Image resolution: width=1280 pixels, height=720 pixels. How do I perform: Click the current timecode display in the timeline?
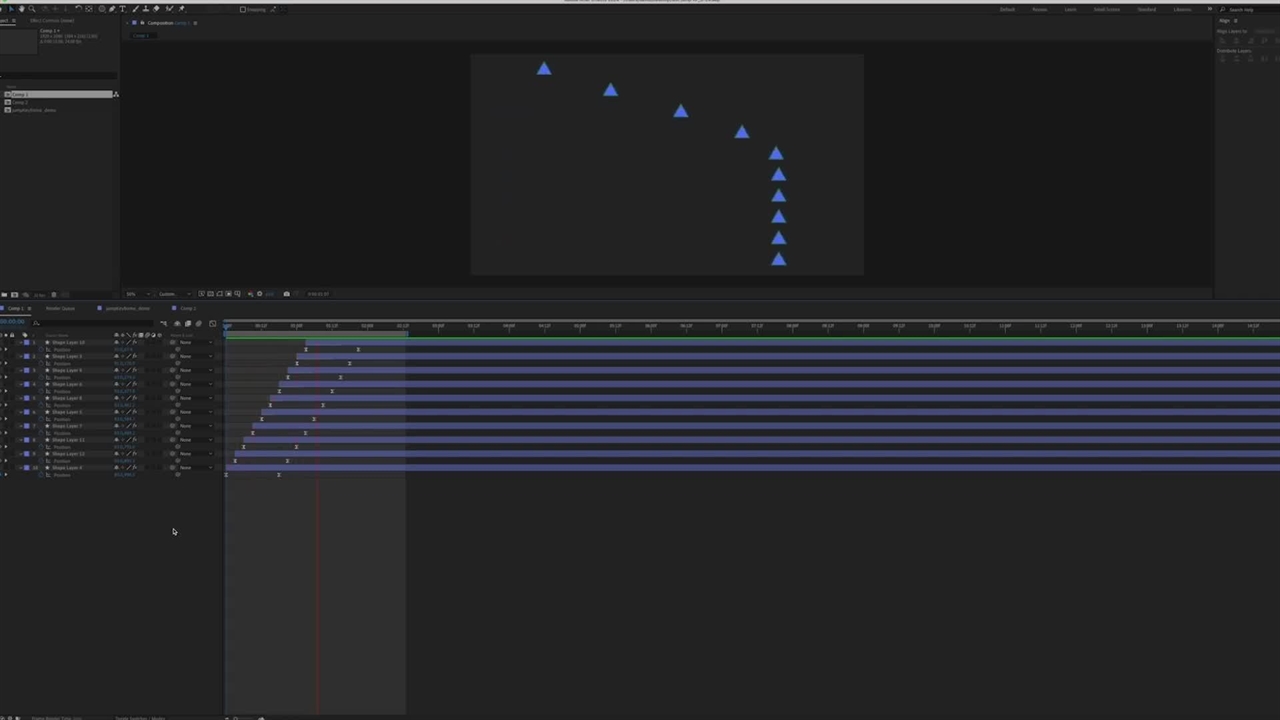click(x=12, y=322)
